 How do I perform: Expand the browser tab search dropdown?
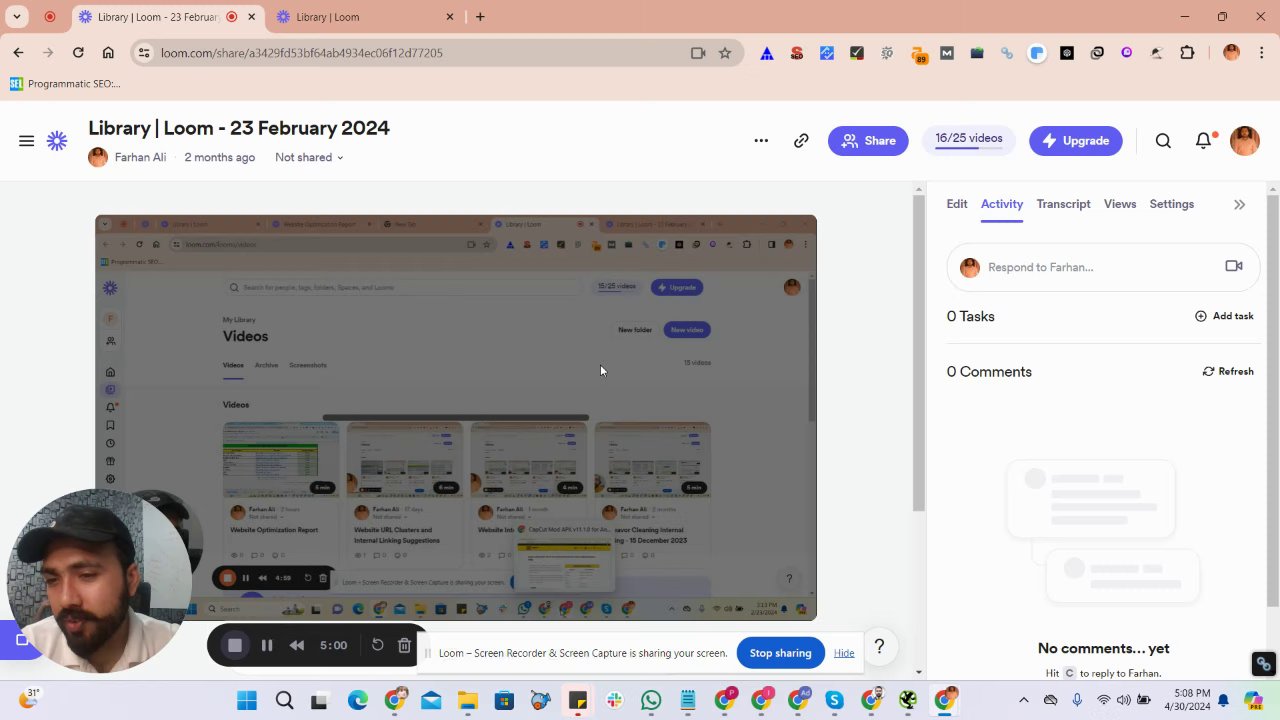coord(17,17)
